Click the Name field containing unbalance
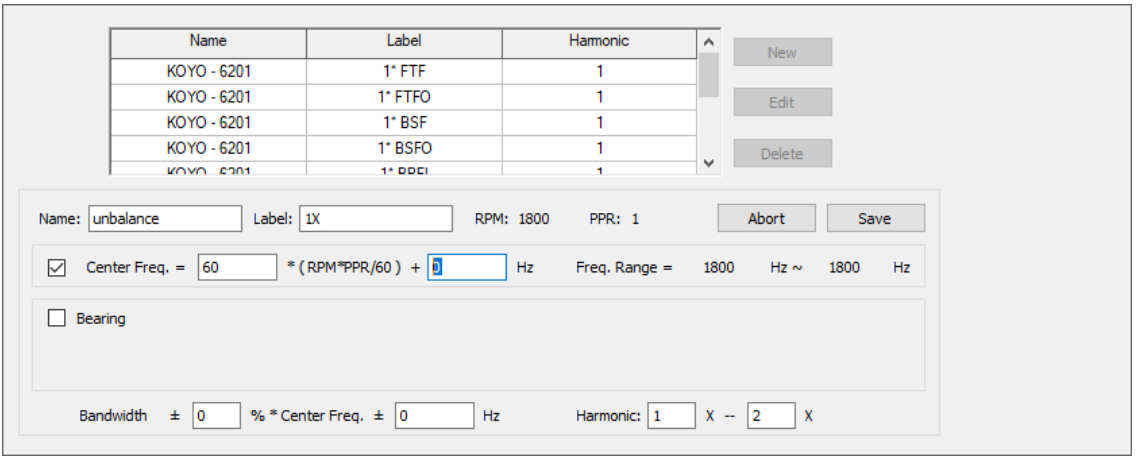The height and width of the screenshot is (463, 1139). (165, 219)
